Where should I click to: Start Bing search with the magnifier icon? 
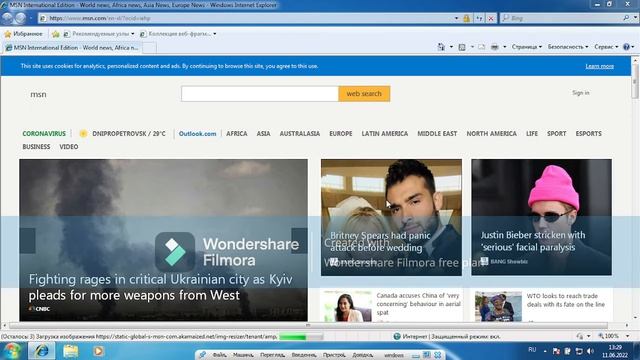(x=626, y=18)
